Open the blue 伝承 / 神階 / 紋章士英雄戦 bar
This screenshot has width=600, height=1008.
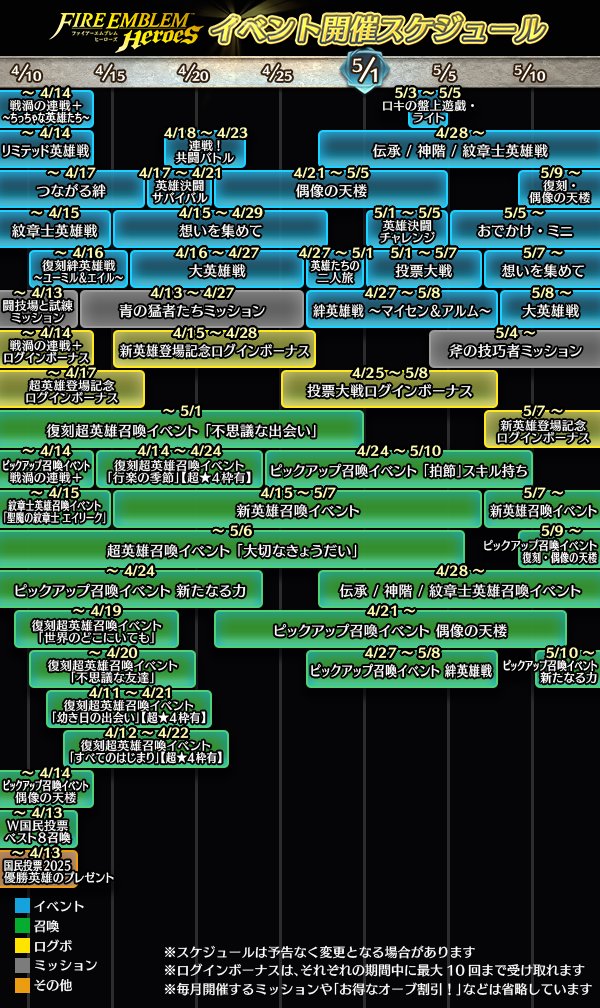(459, 150)
